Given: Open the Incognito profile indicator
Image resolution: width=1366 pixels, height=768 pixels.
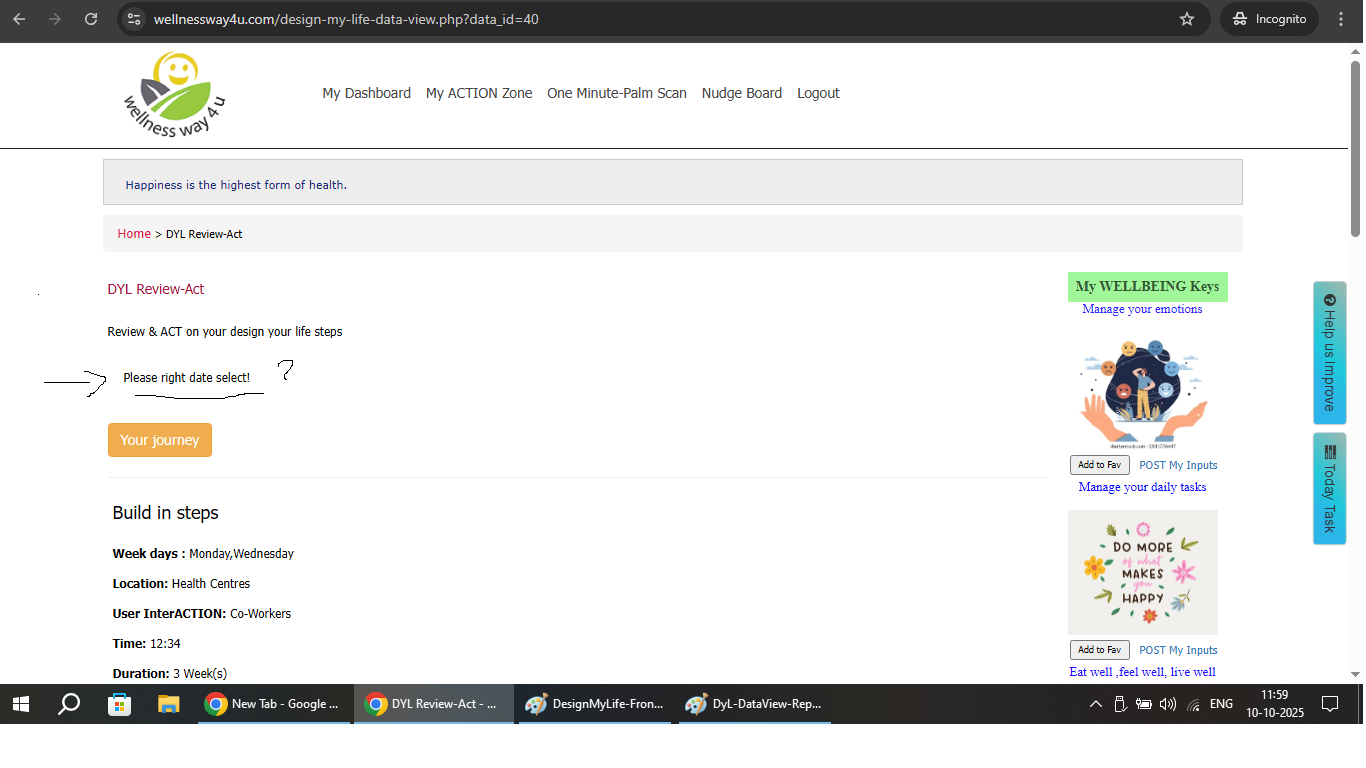Looking at the screenshot, I should pos(1269,19).
